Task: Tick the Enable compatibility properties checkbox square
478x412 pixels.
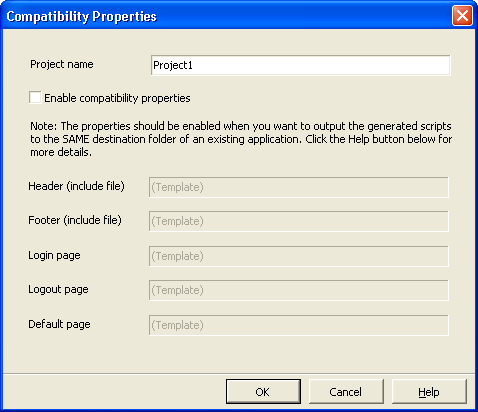Action: pos(35,98)
